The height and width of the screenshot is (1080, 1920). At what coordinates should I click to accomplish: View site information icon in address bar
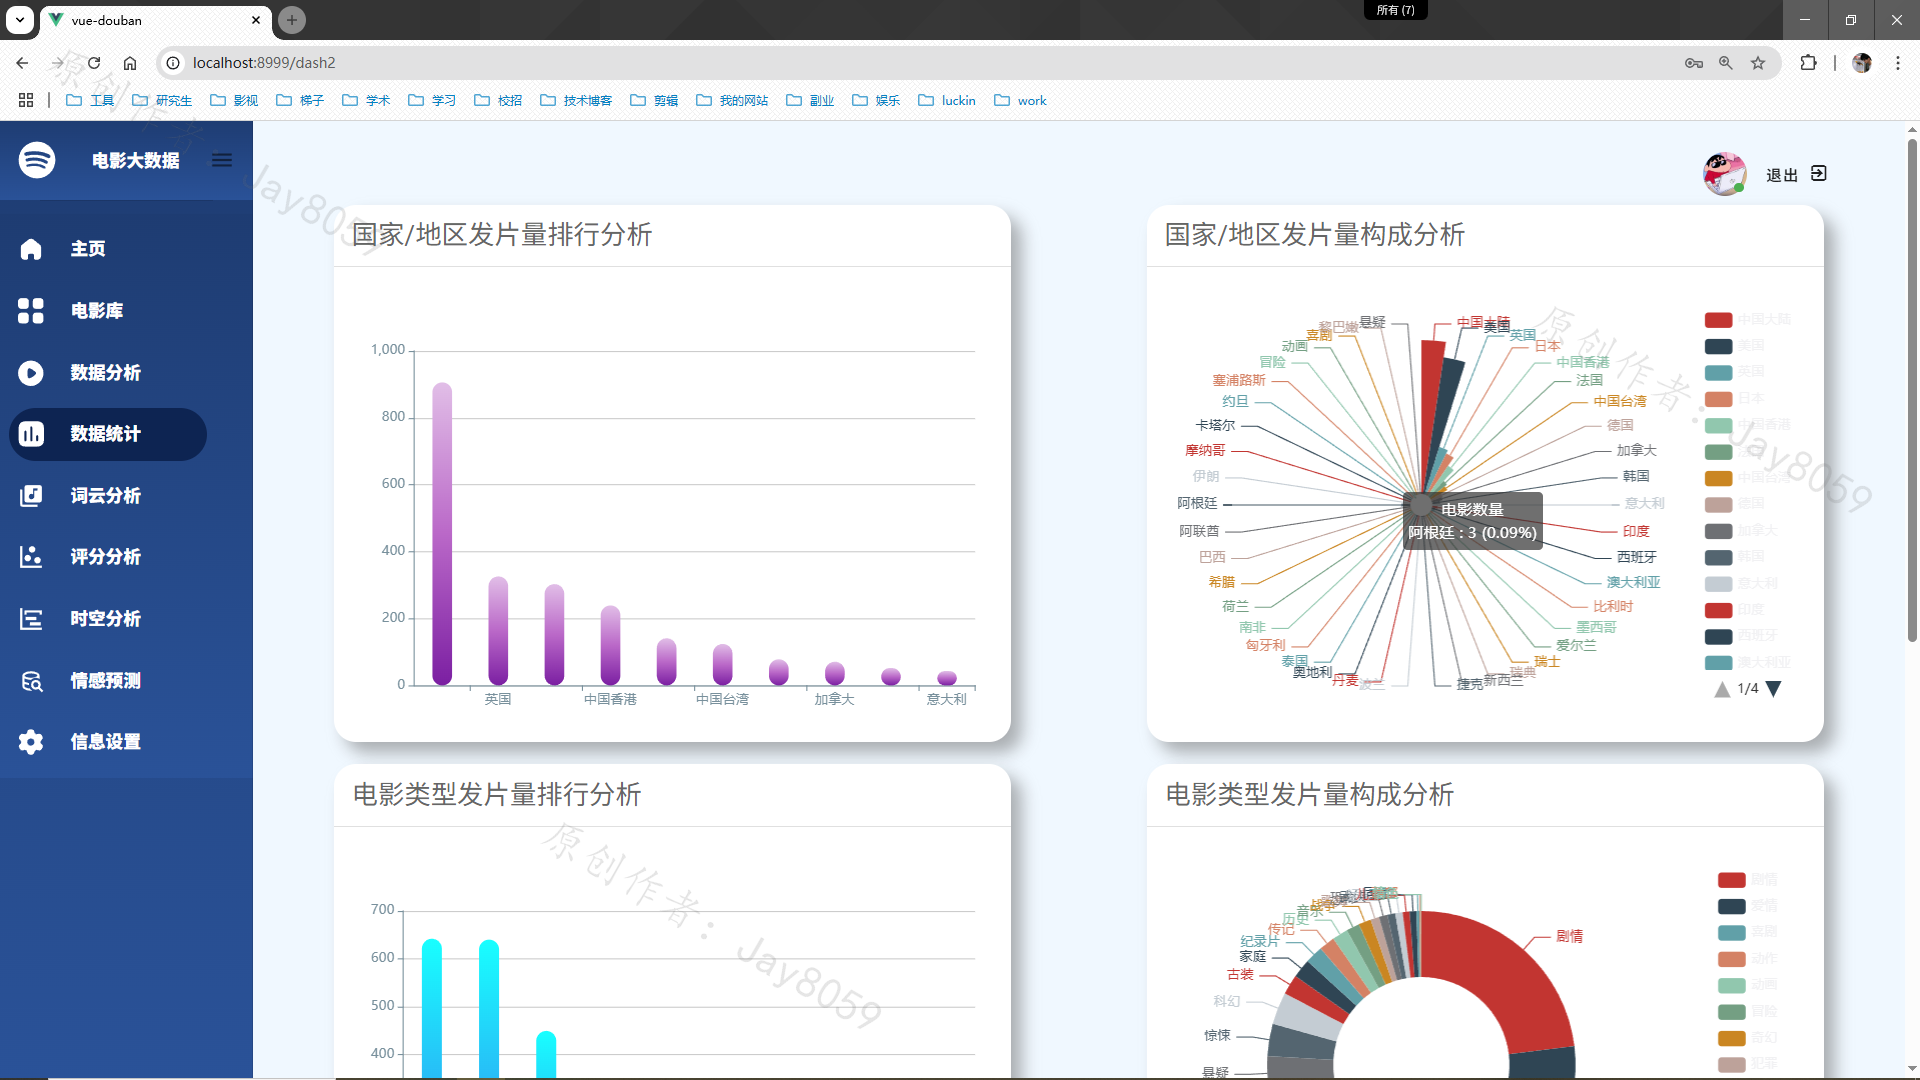click(x=173, y=63)
